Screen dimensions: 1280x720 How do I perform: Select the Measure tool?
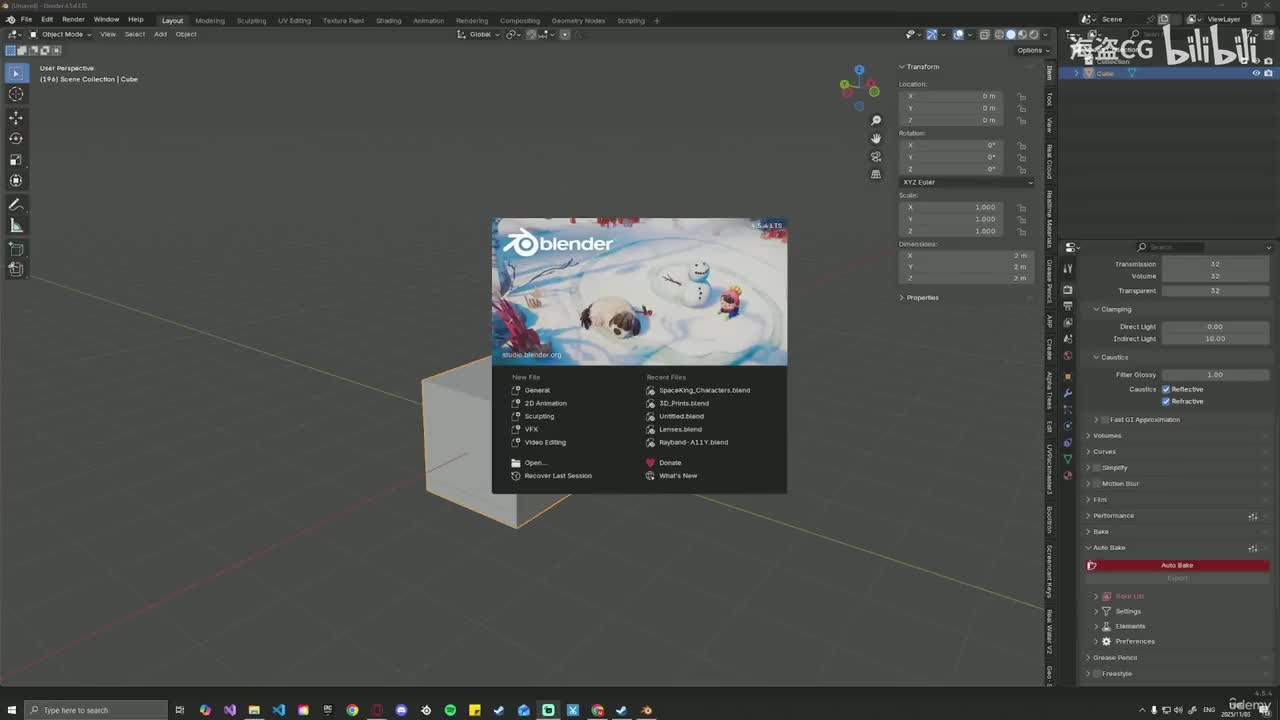(x=16, y=226)
